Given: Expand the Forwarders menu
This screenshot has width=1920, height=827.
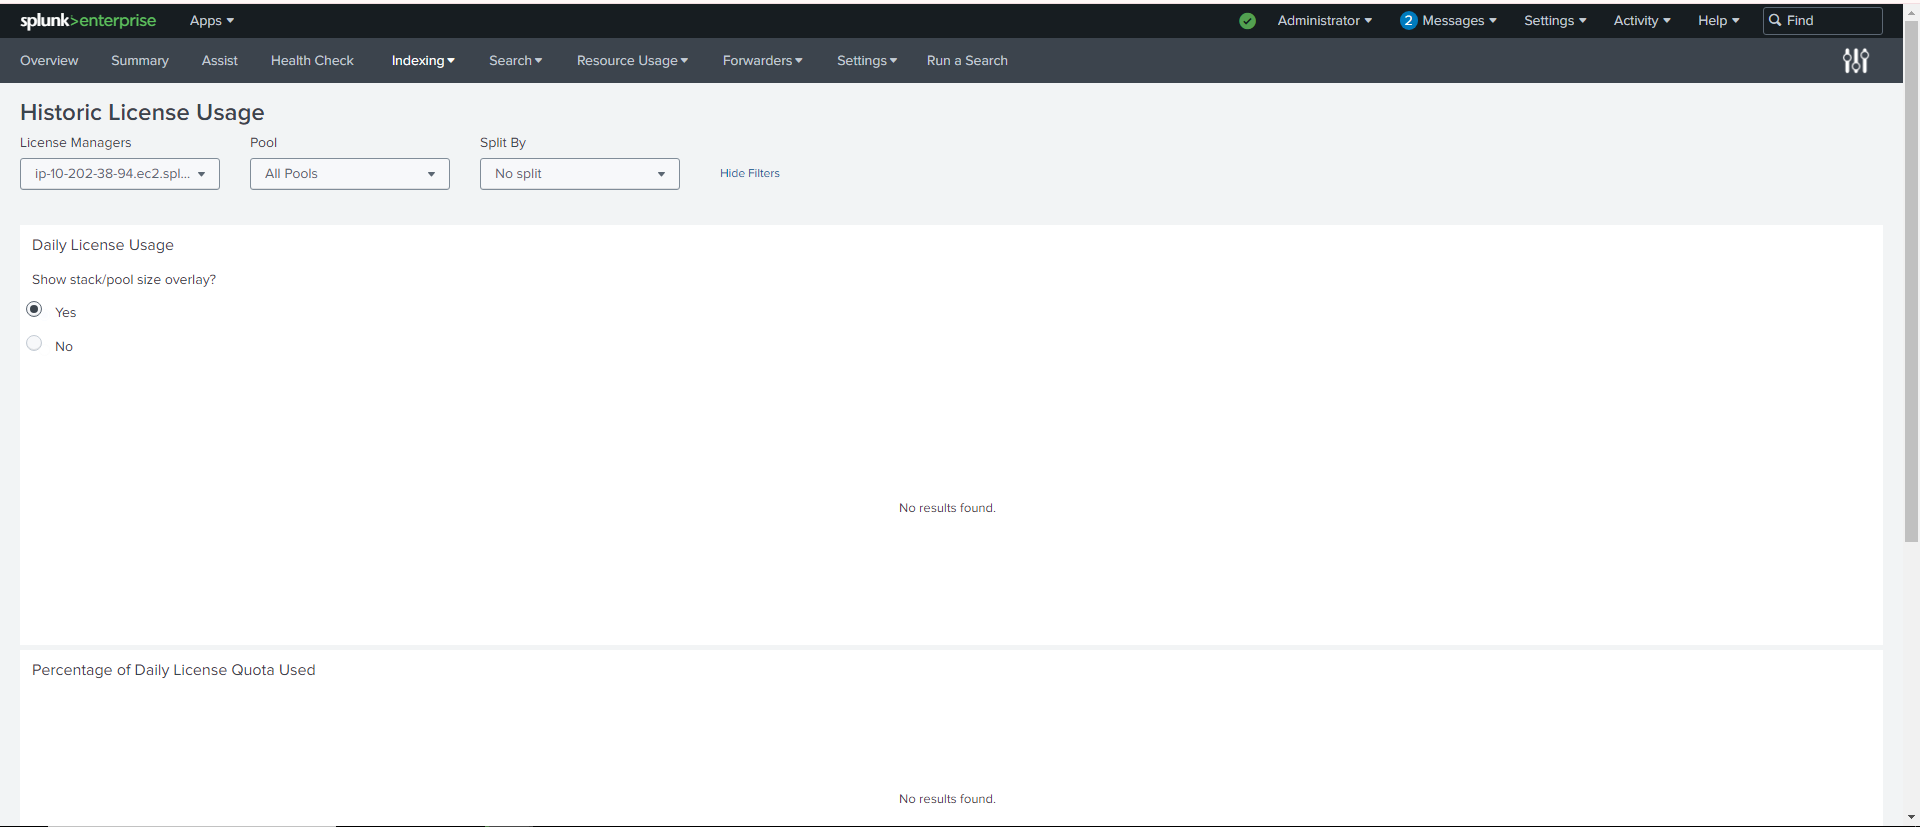Looking at the screenshot, I should tap(762, 61).
